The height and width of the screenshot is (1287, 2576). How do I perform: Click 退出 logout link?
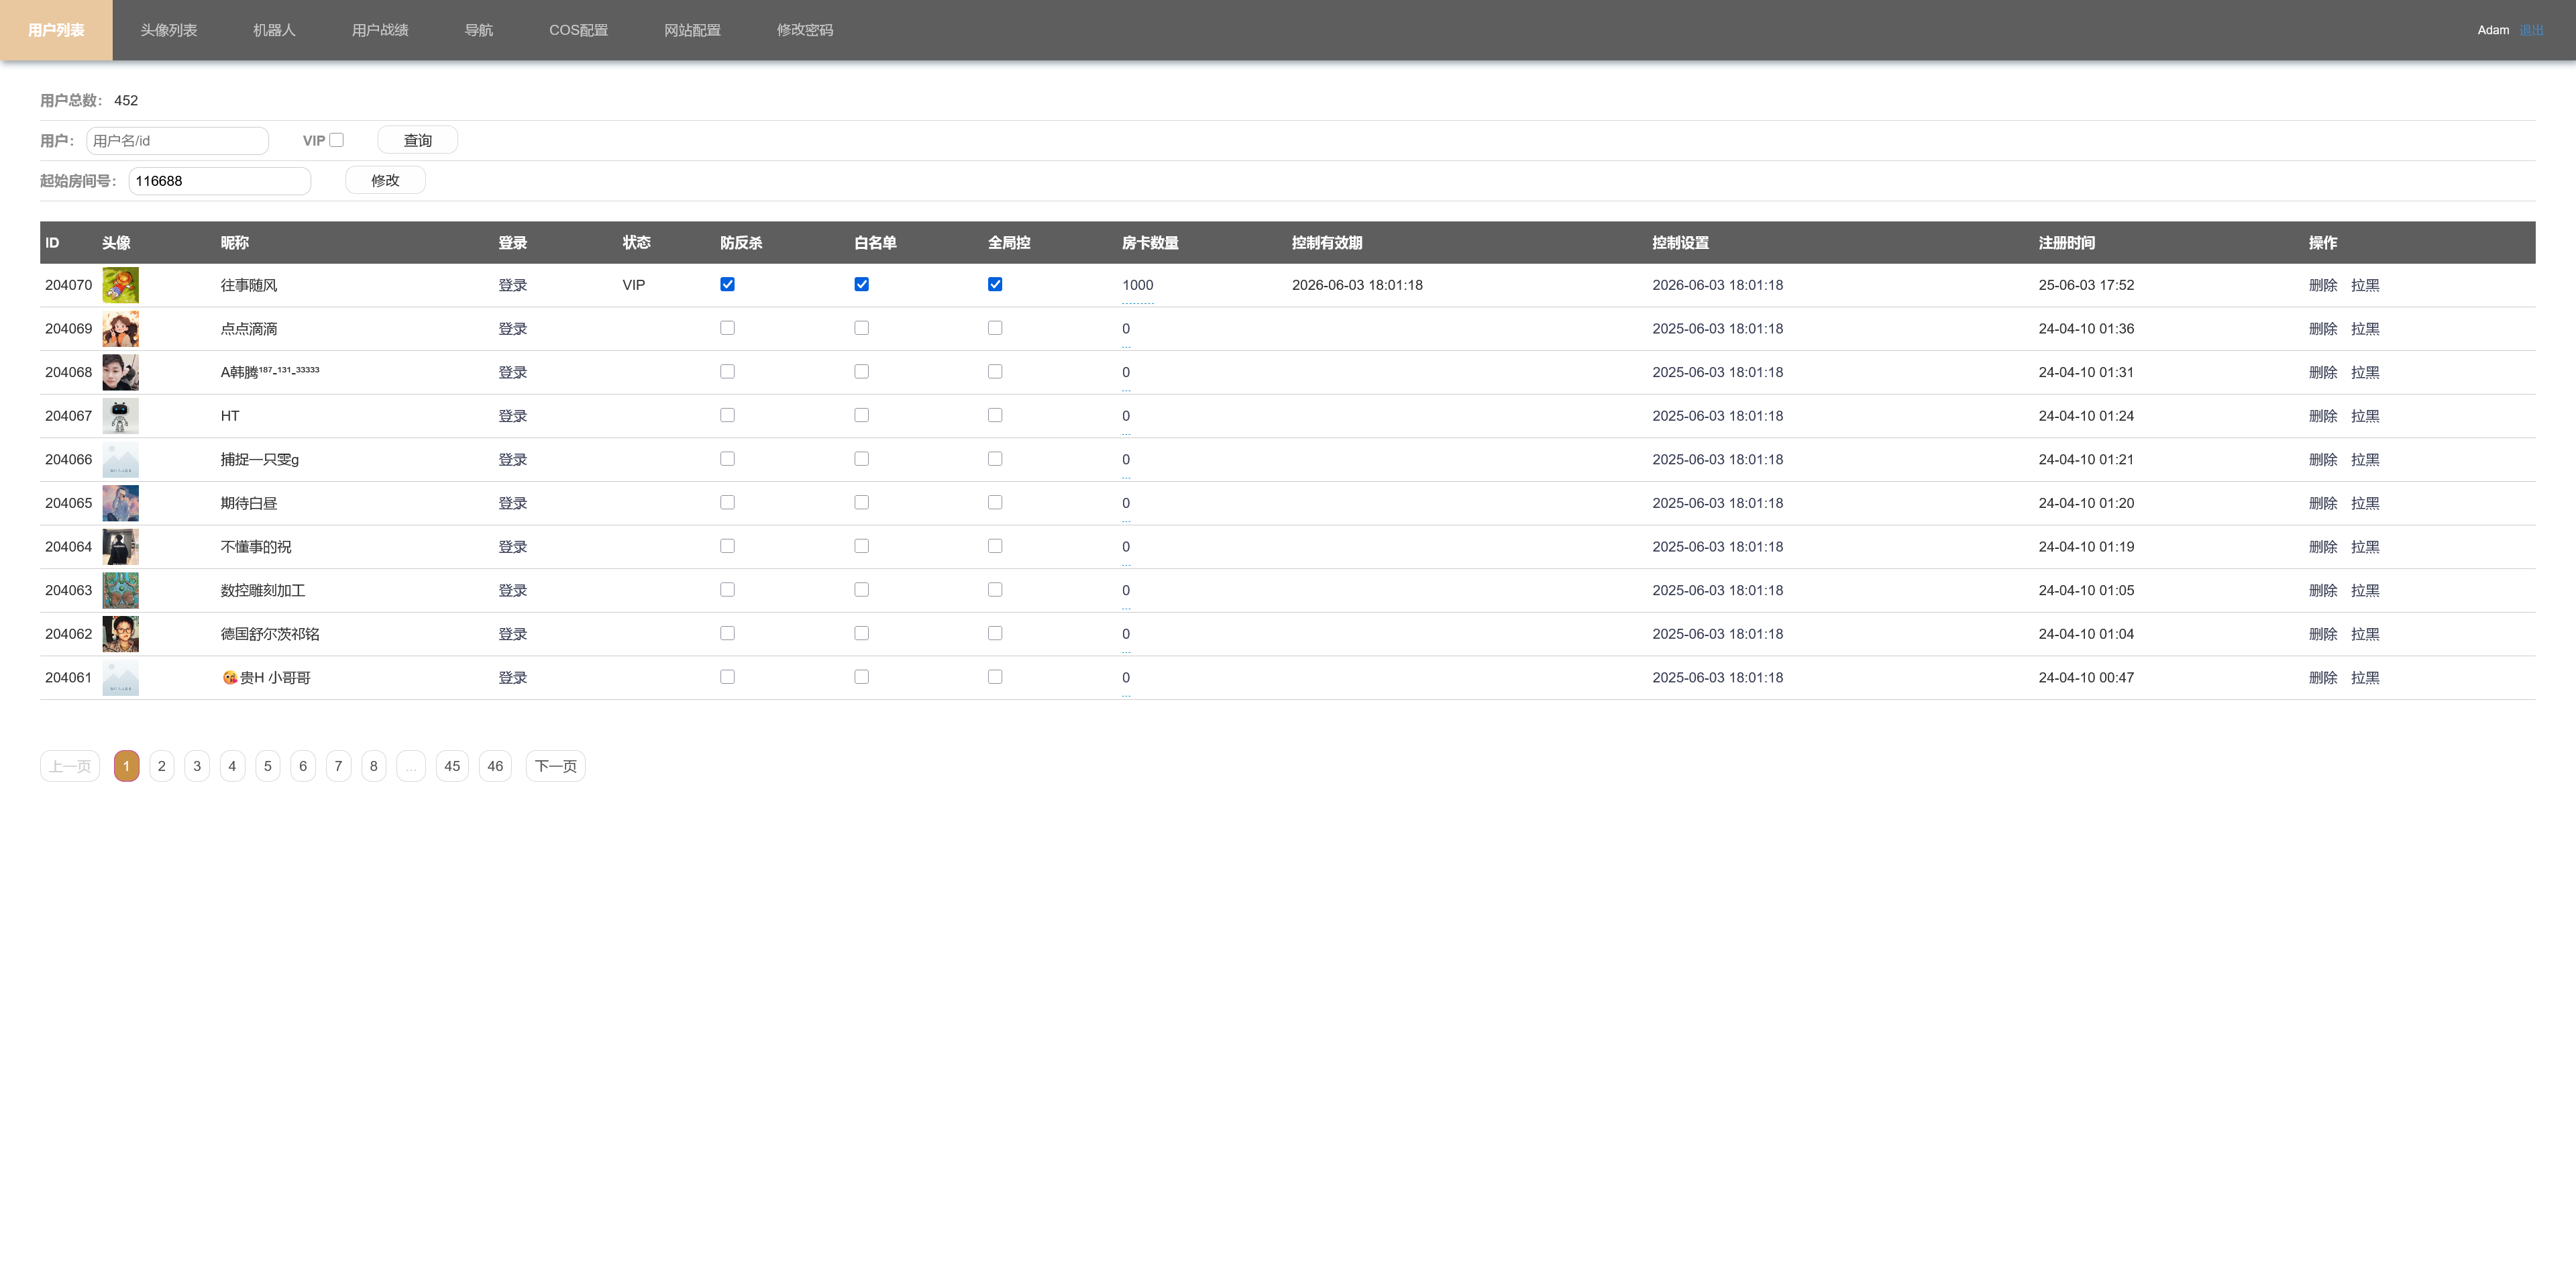pos(2531,30)
